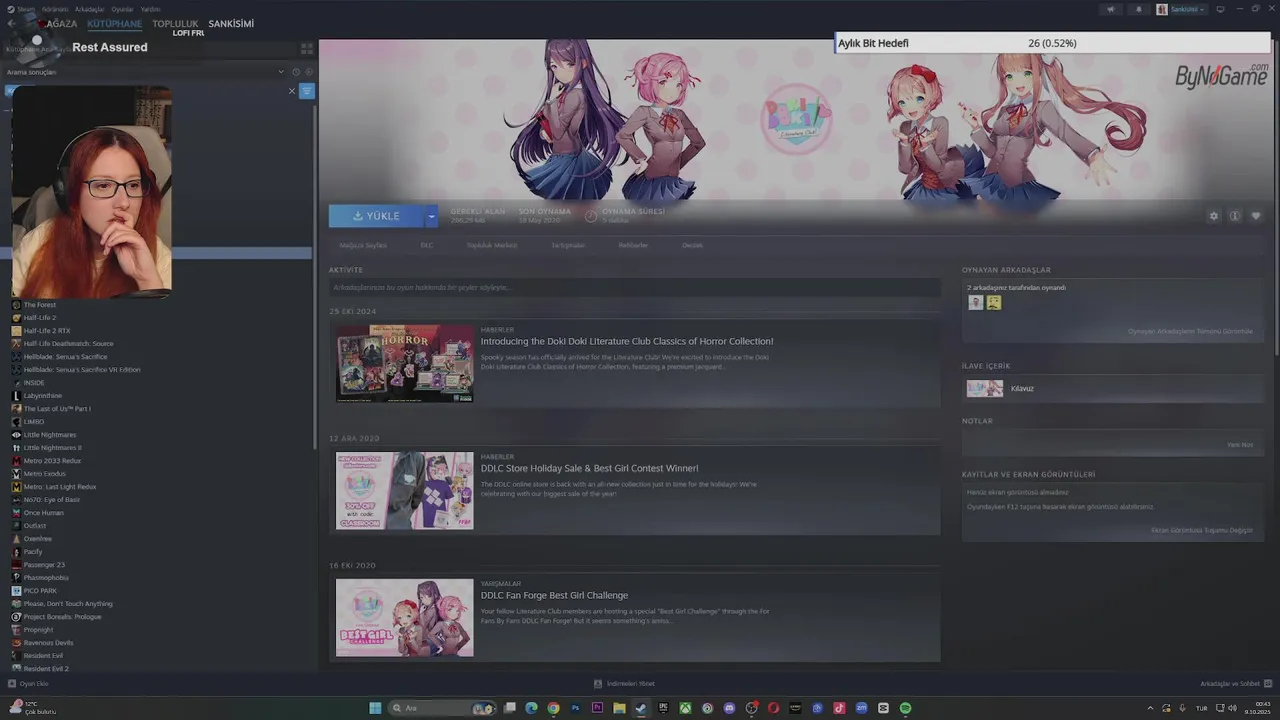Click the activity comment input field

(x=634, y=288)
